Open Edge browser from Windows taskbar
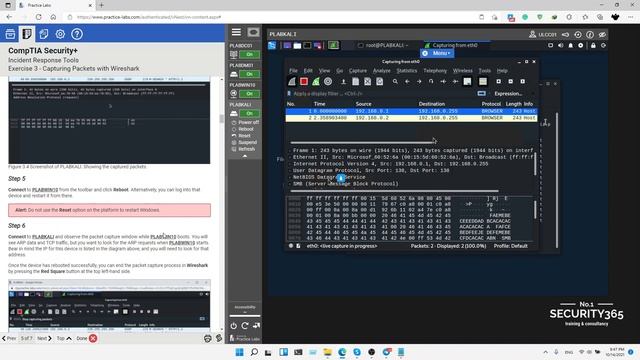 pos(342,352)
